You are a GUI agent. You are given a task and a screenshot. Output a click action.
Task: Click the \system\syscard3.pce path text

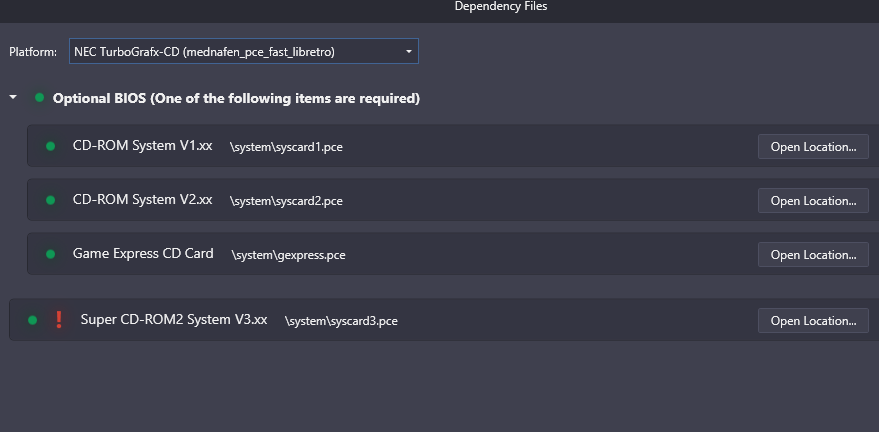(x=341, y=321)
